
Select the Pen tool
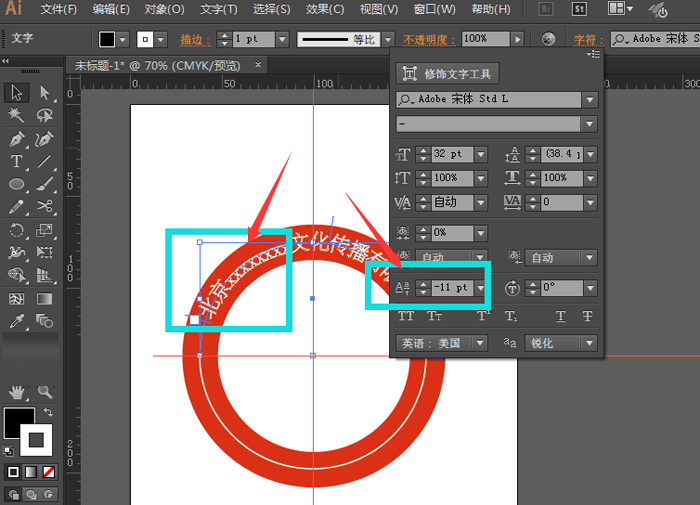pyautogui.click(x=17, y=139)
